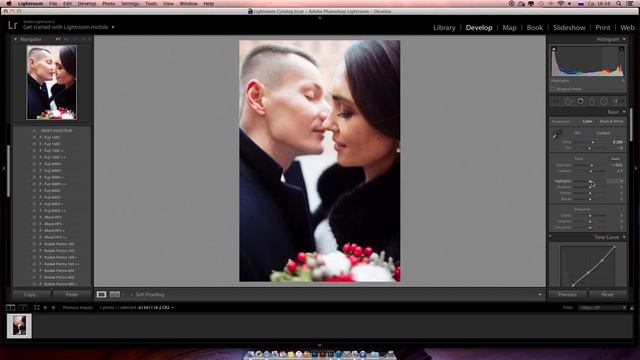Click the Reset button
The height and width of the screenshot is (360, 640).
(607, 294)
